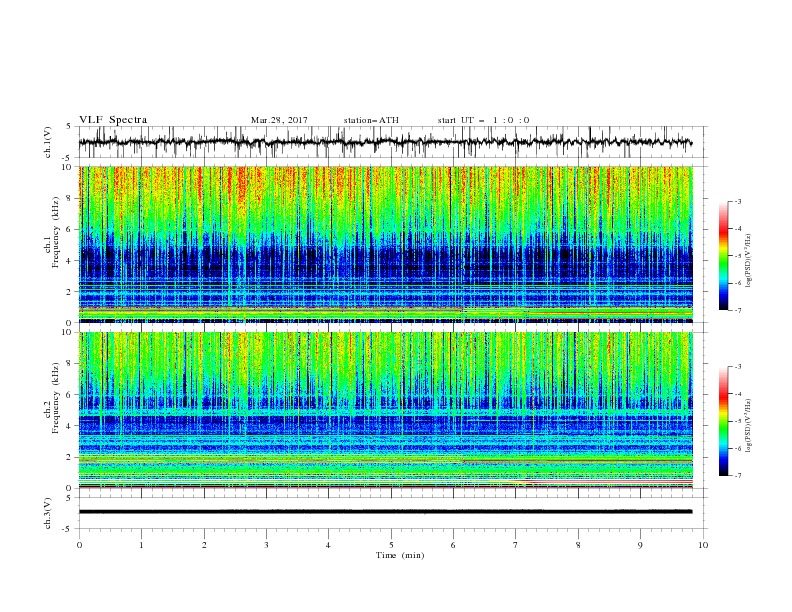
Task: Click the upper PSD color scale bar
Action: (x=724, y=255)
